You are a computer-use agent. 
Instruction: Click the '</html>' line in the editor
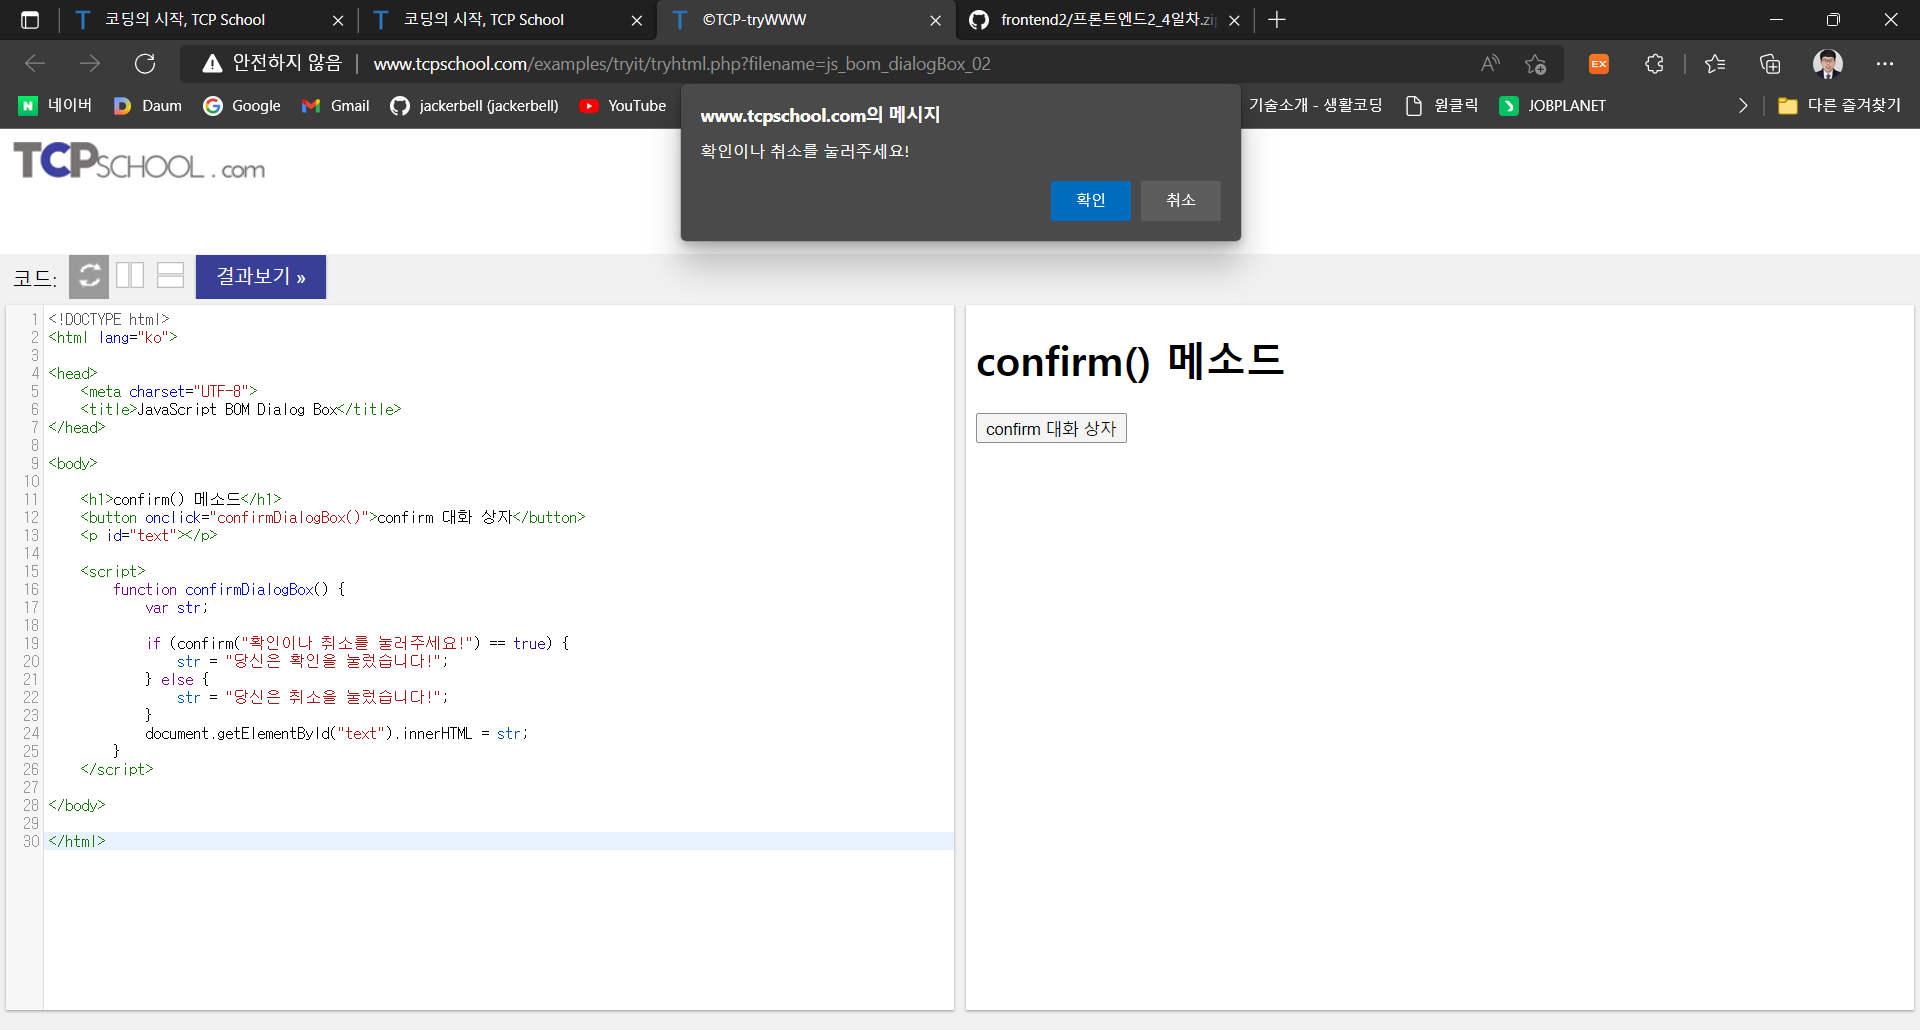click(x=77, y=841)
